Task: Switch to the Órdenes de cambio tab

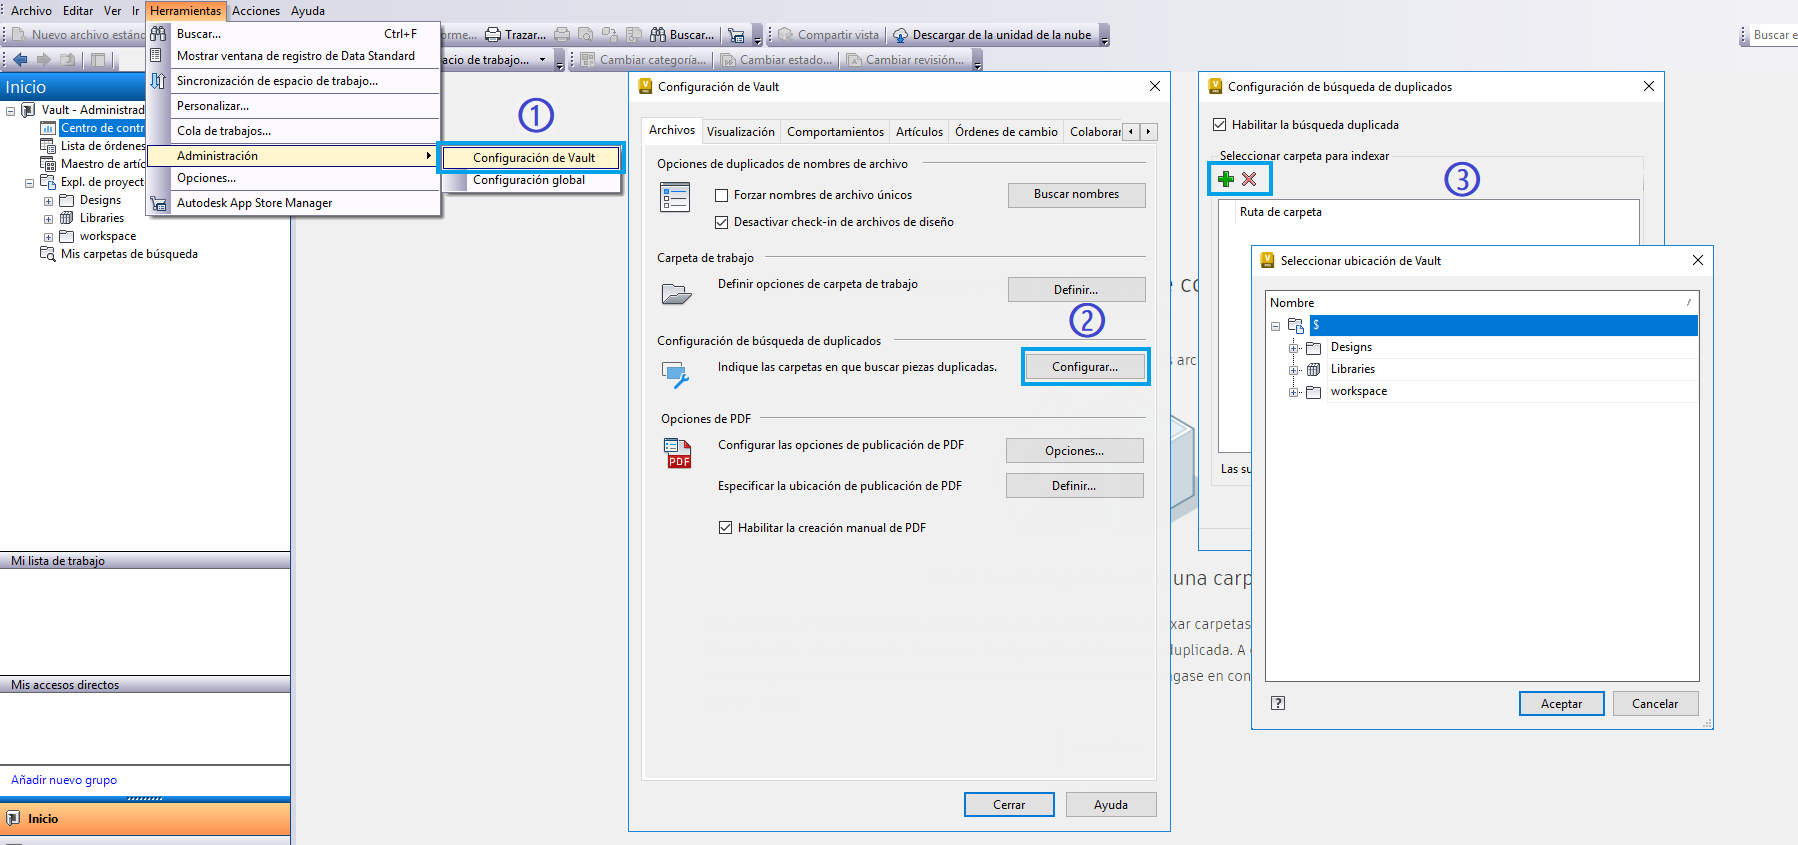Action: (1006, 131)
